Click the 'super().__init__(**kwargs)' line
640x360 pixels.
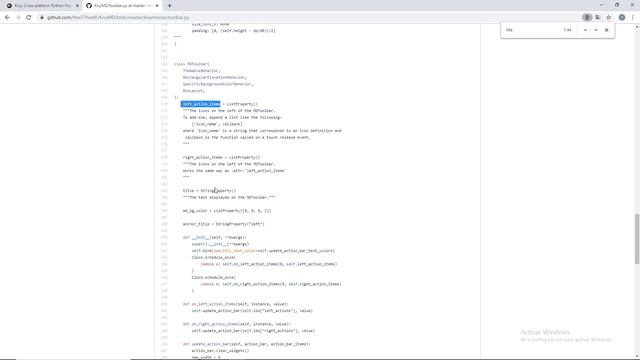(x=220, y=244)
